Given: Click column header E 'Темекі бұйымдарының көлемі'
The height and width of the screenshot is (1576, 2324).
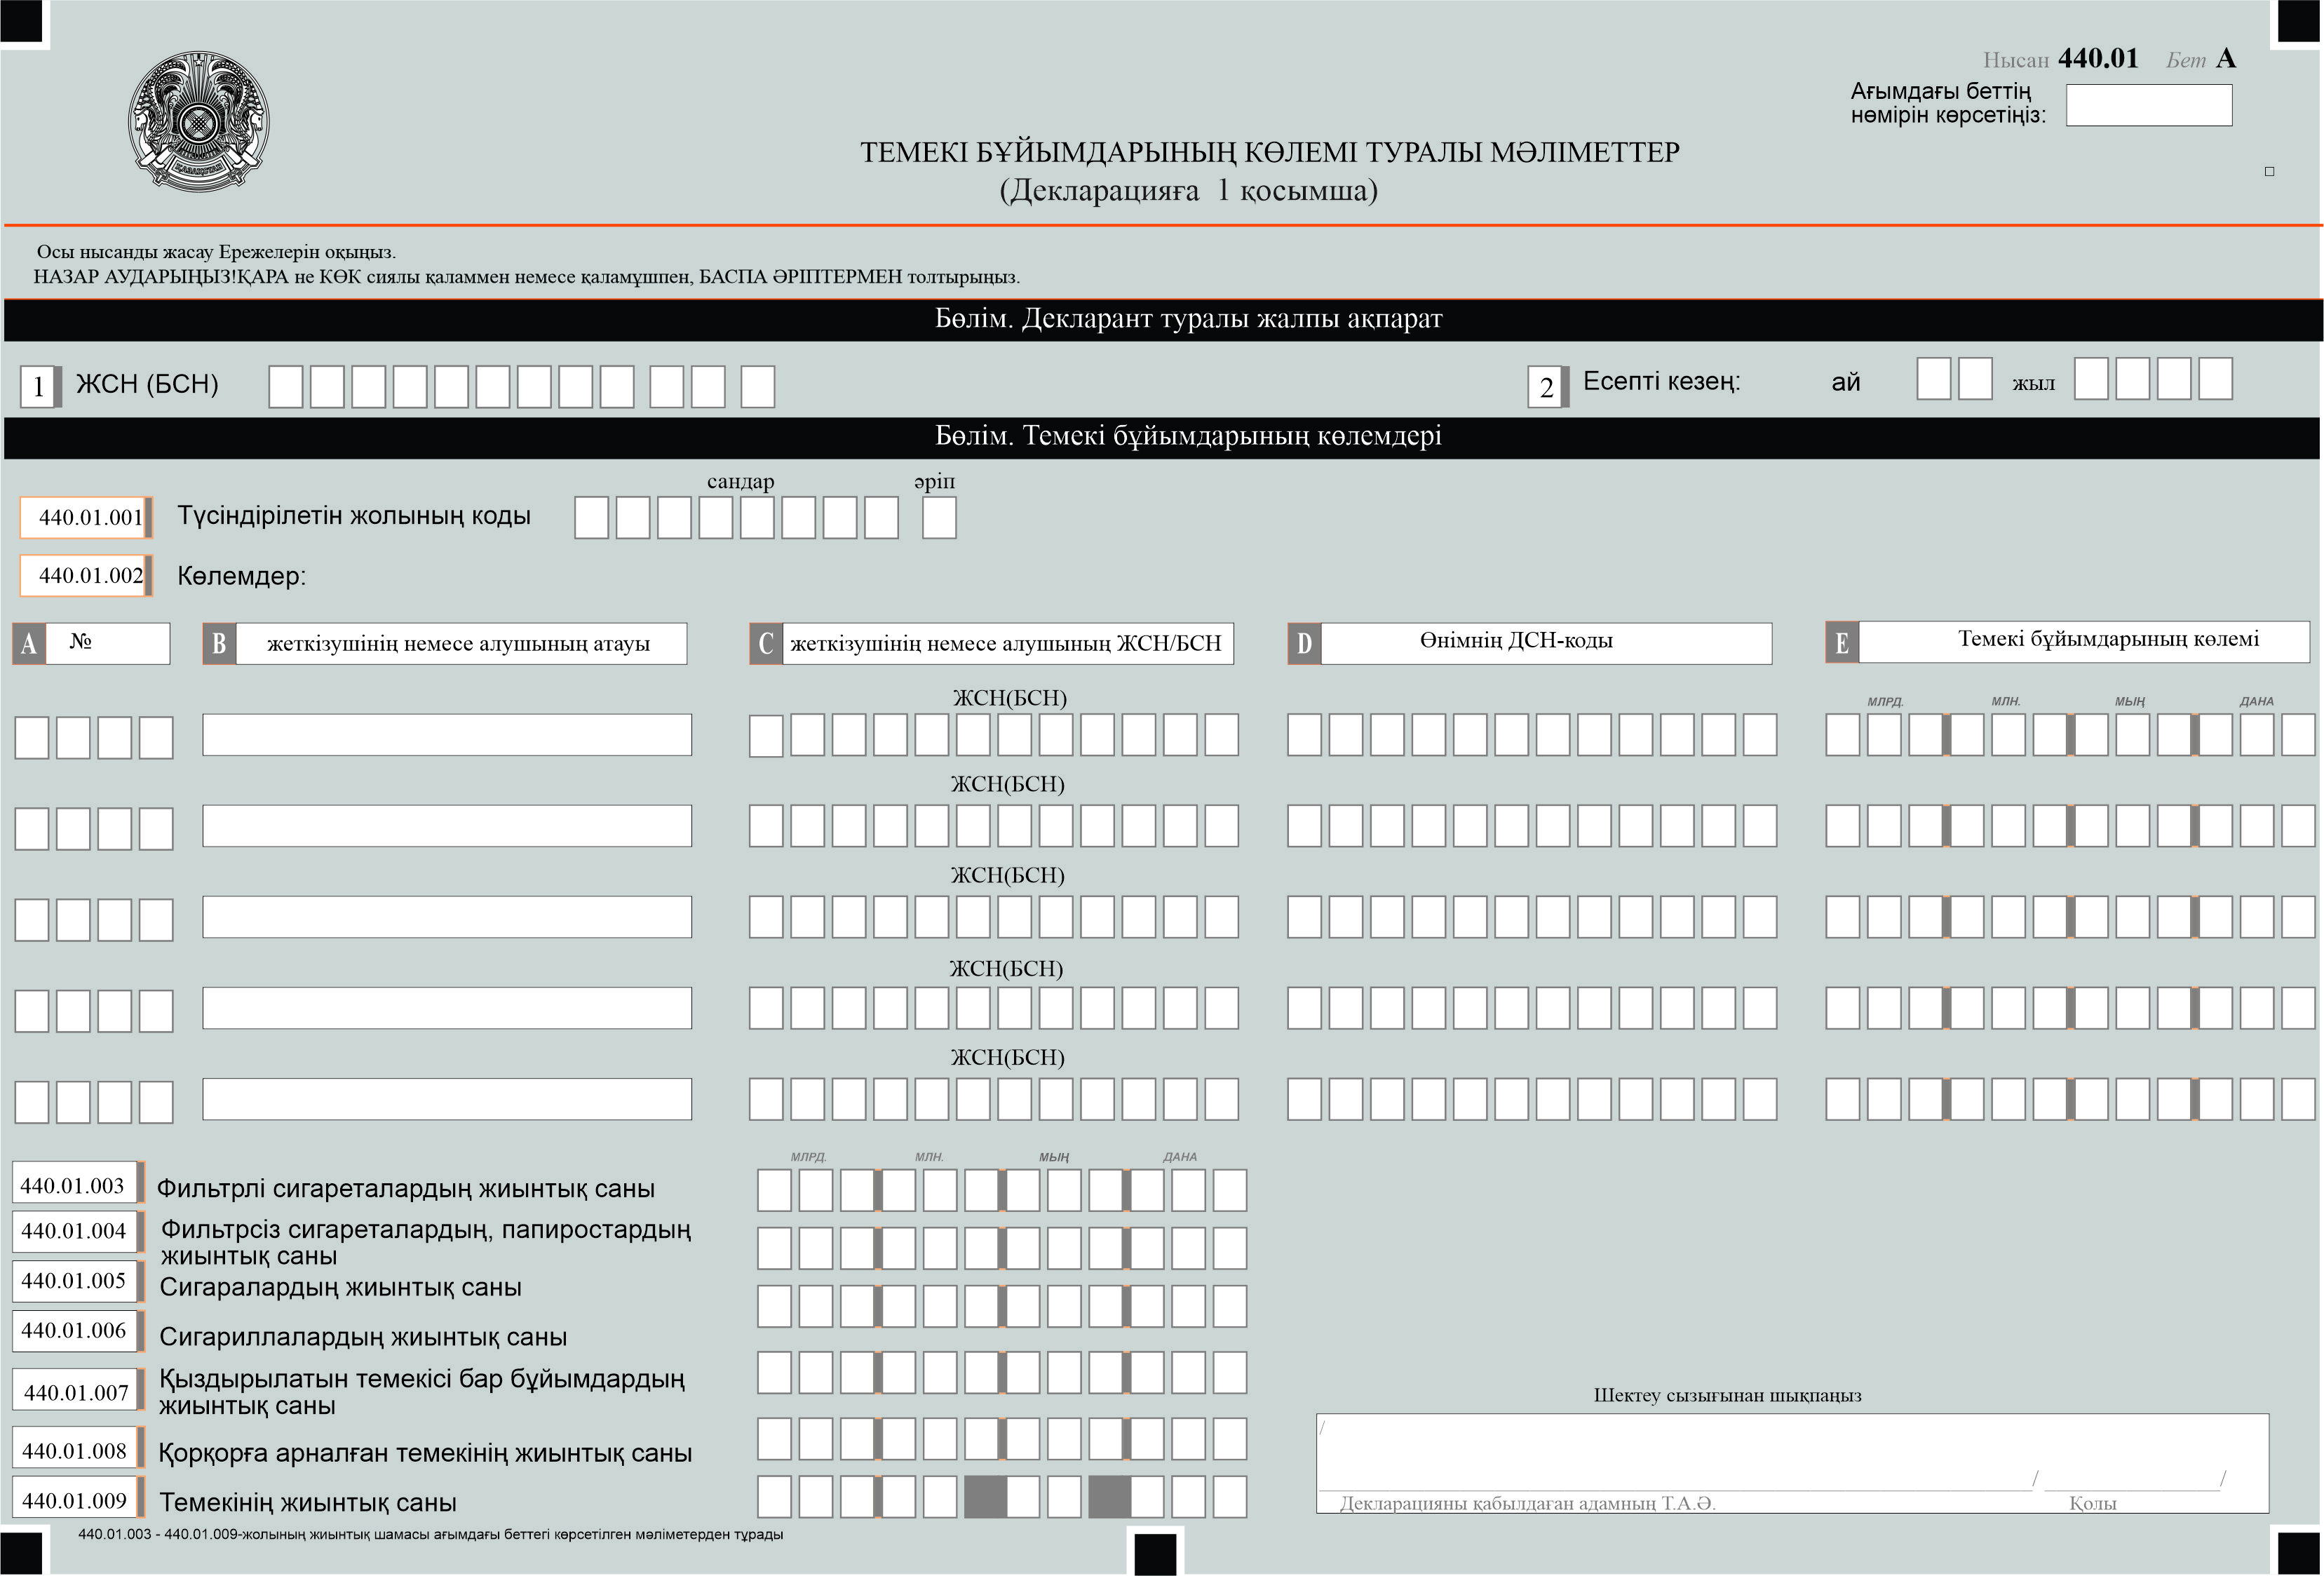Looking at the screenshot, I should pyautogui.click(x=2068, y=641).
